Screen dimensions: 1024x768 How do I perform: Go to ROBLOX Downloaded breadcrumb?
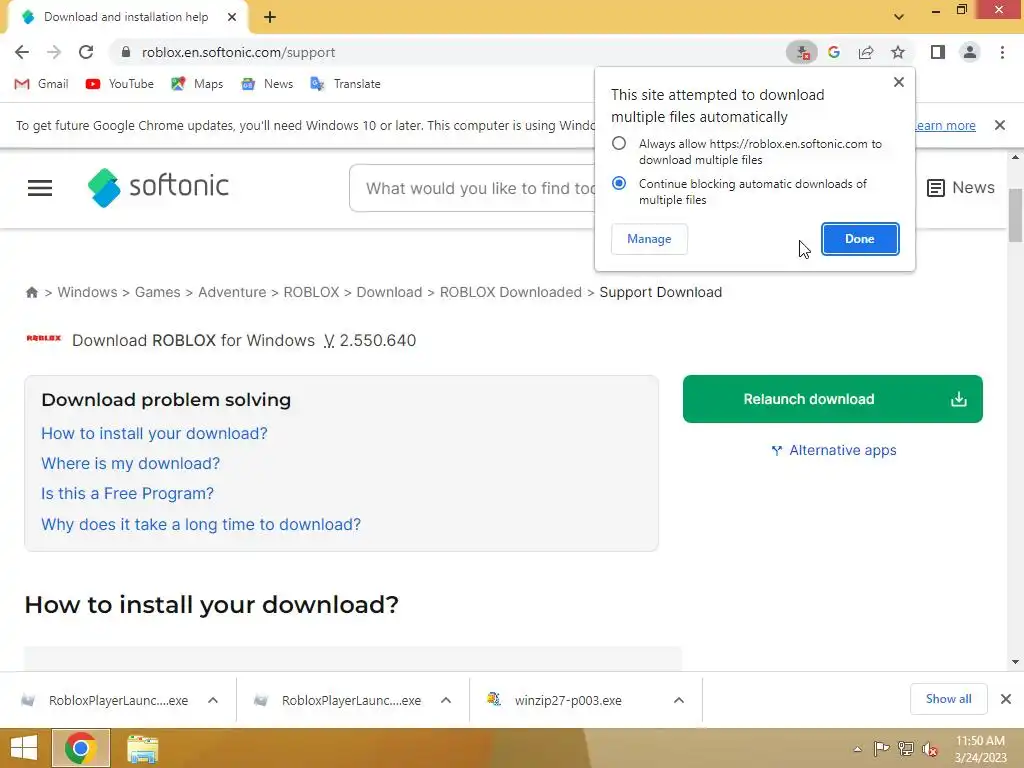(x=511, y=293)
